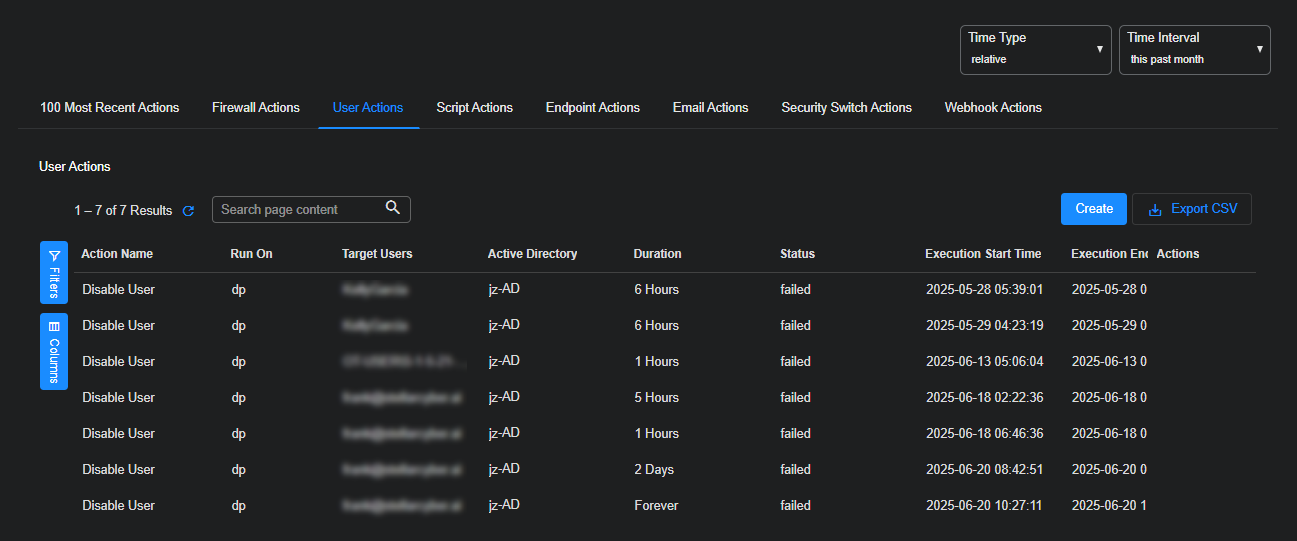Click the refresh results icon
This screenshot has height=541, width=1297.
point(188,211)
